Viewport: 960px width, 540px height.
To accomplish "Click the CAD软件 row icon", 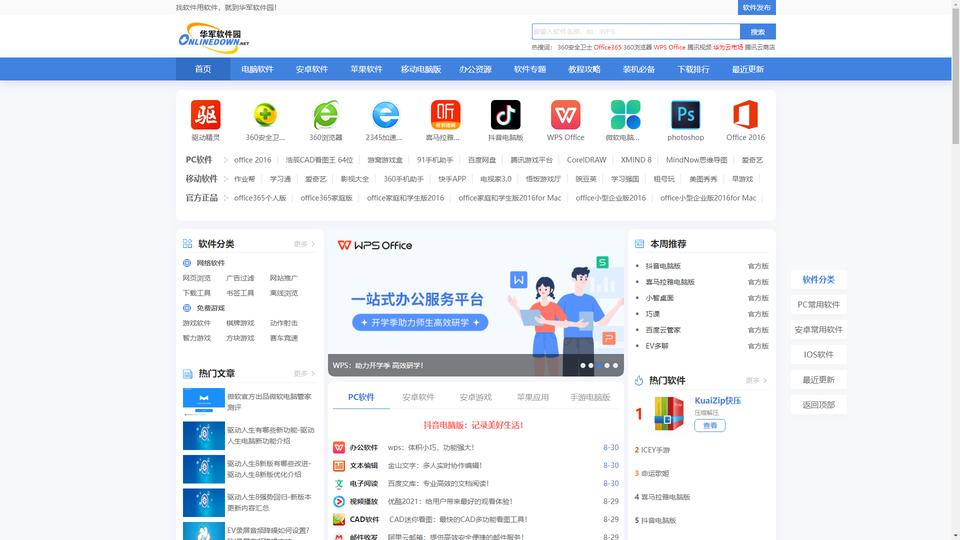I will point(339,519).
